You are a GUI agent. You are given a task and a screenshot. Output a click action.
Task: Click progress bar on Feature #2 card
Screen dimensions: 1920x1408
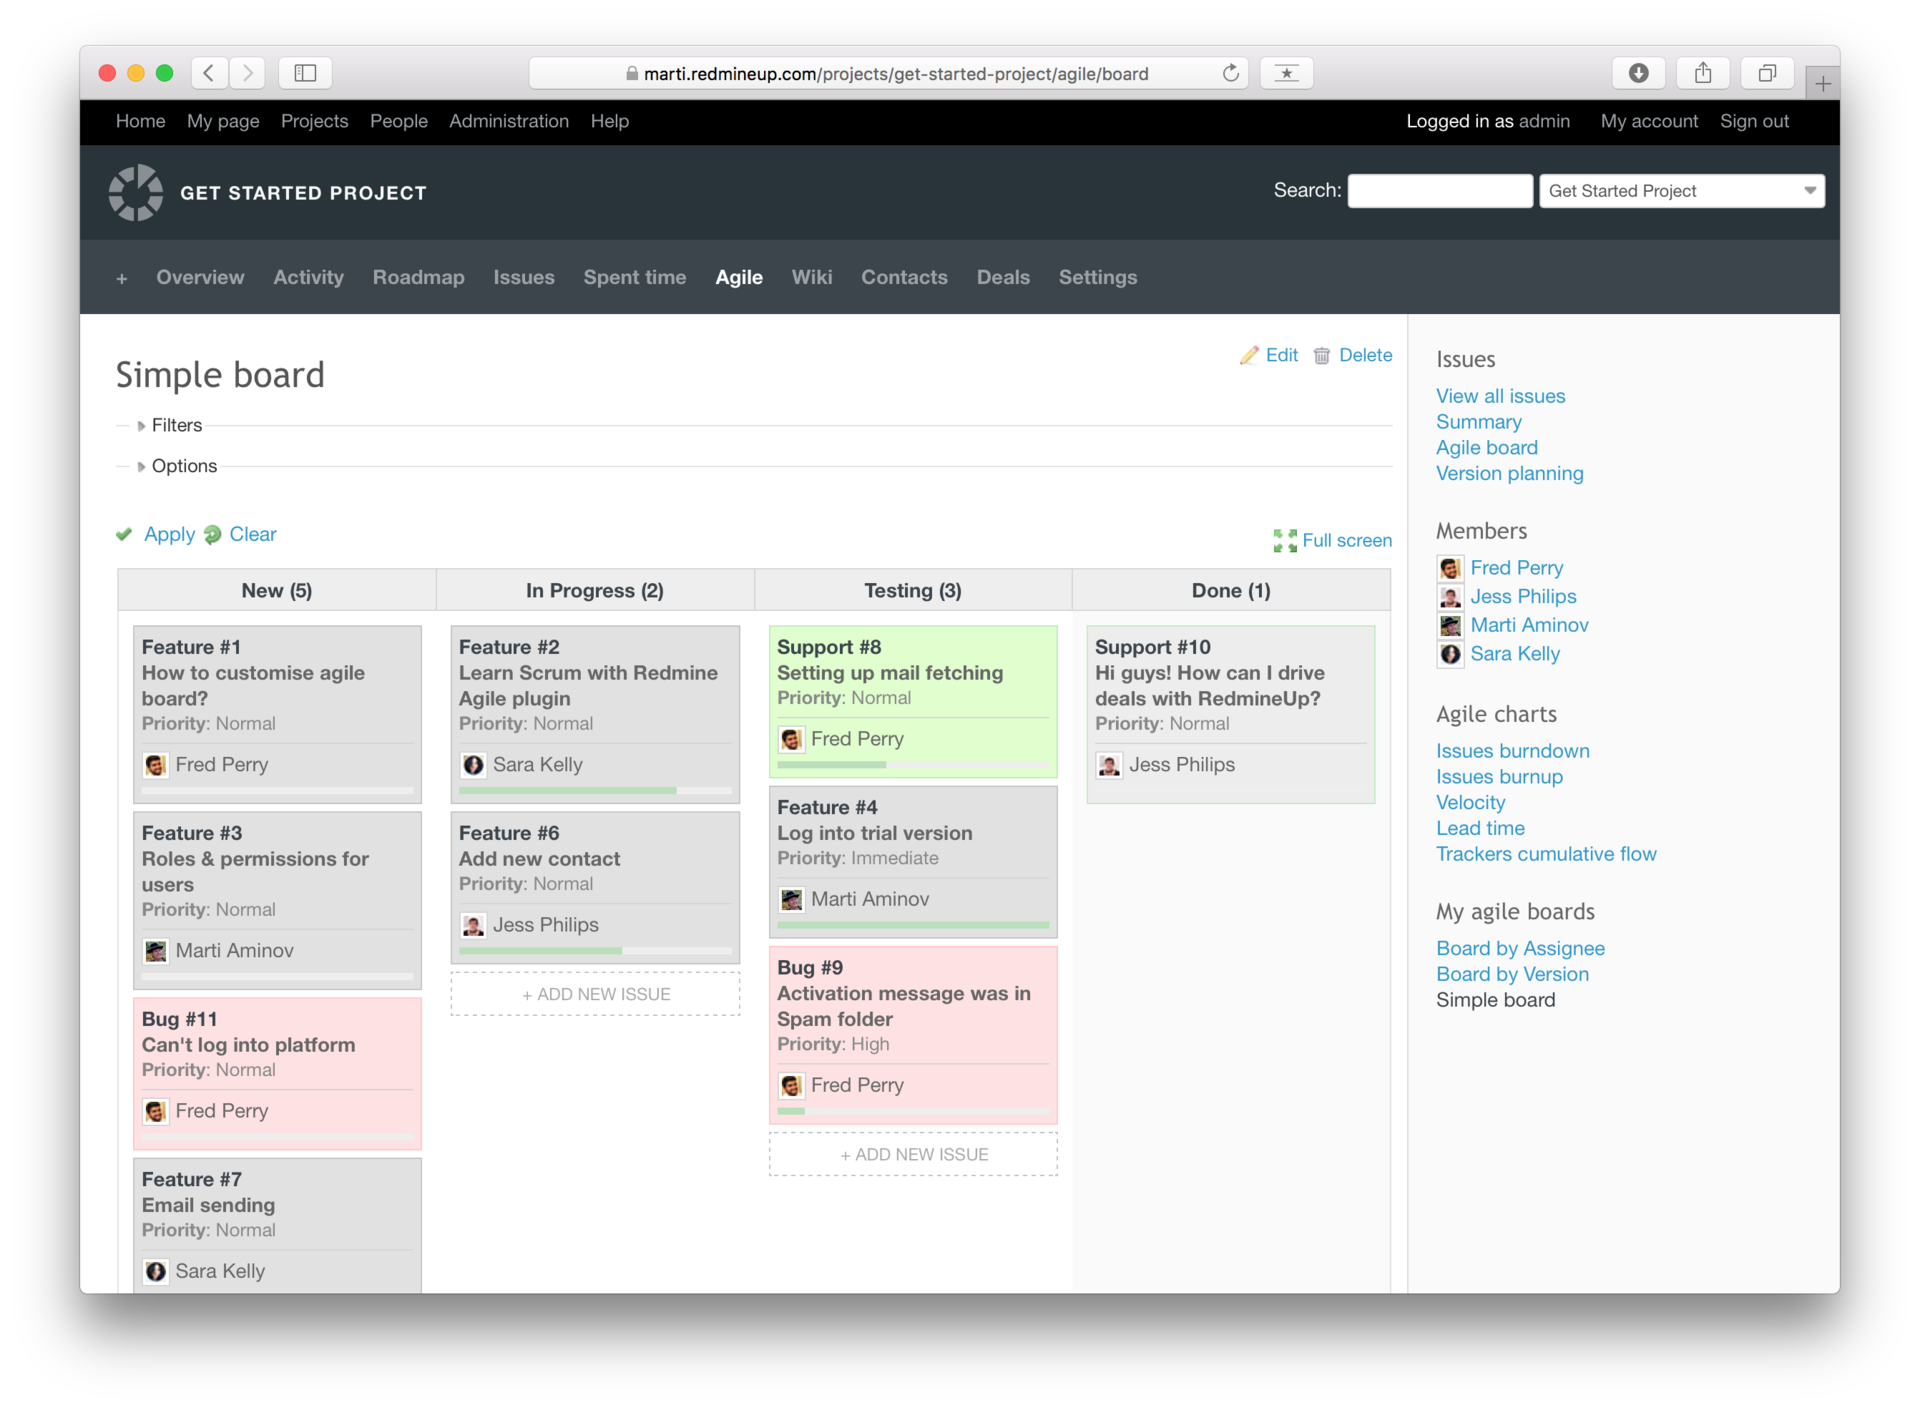point(595,791)
